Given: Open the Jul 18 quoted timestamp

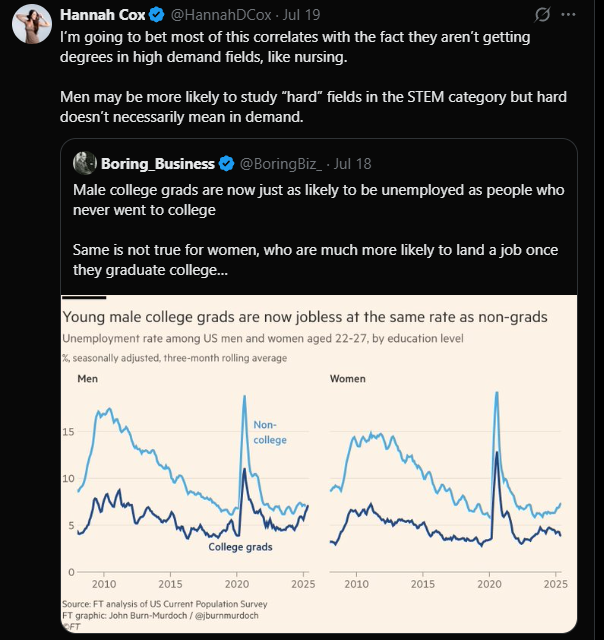Looking at the screenshot, I should point(353,164).
